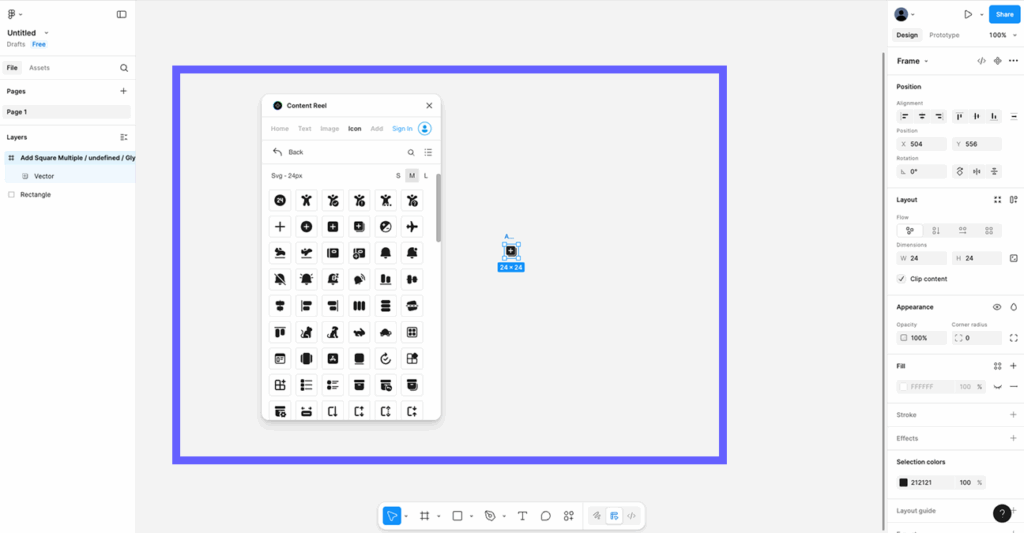Click the FFFFFF fill color swatch

coord(903,387)
